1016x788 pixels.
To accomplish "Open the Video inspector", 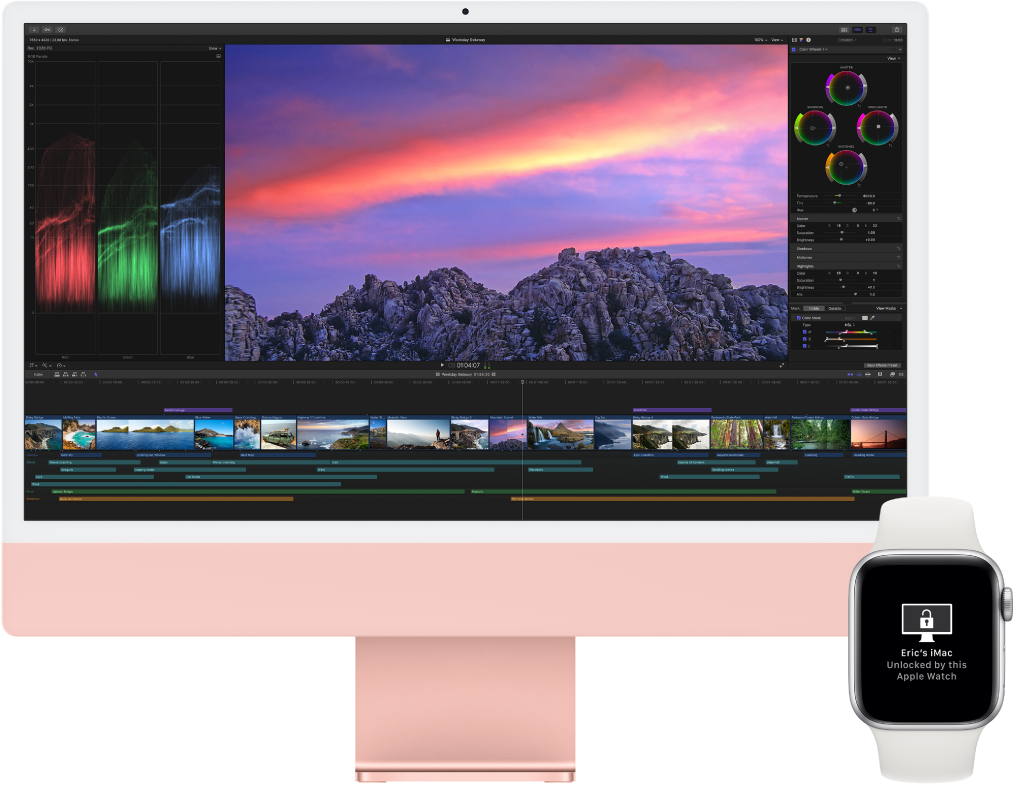I will [x=794, y=40].
